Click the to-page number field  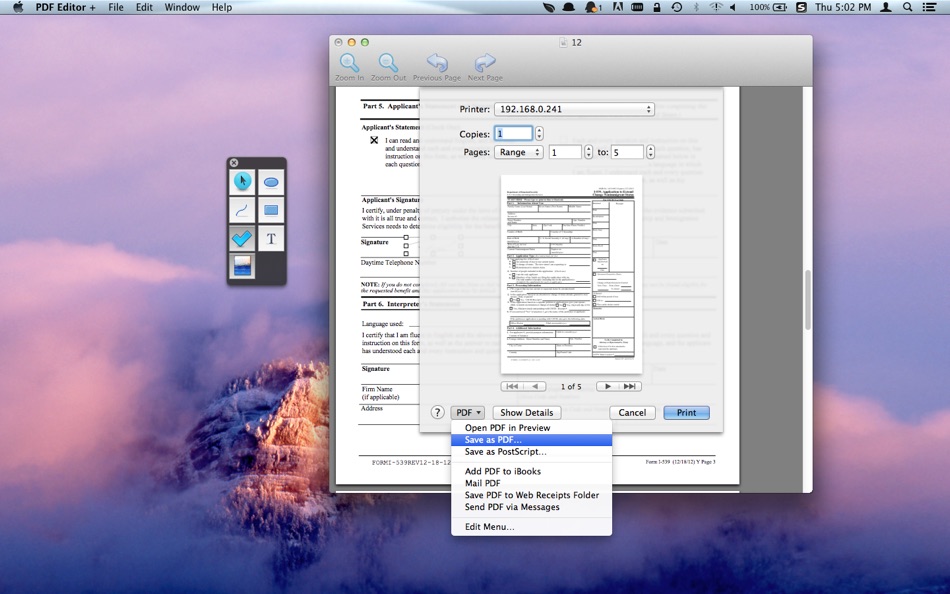(x=627, y=152)
